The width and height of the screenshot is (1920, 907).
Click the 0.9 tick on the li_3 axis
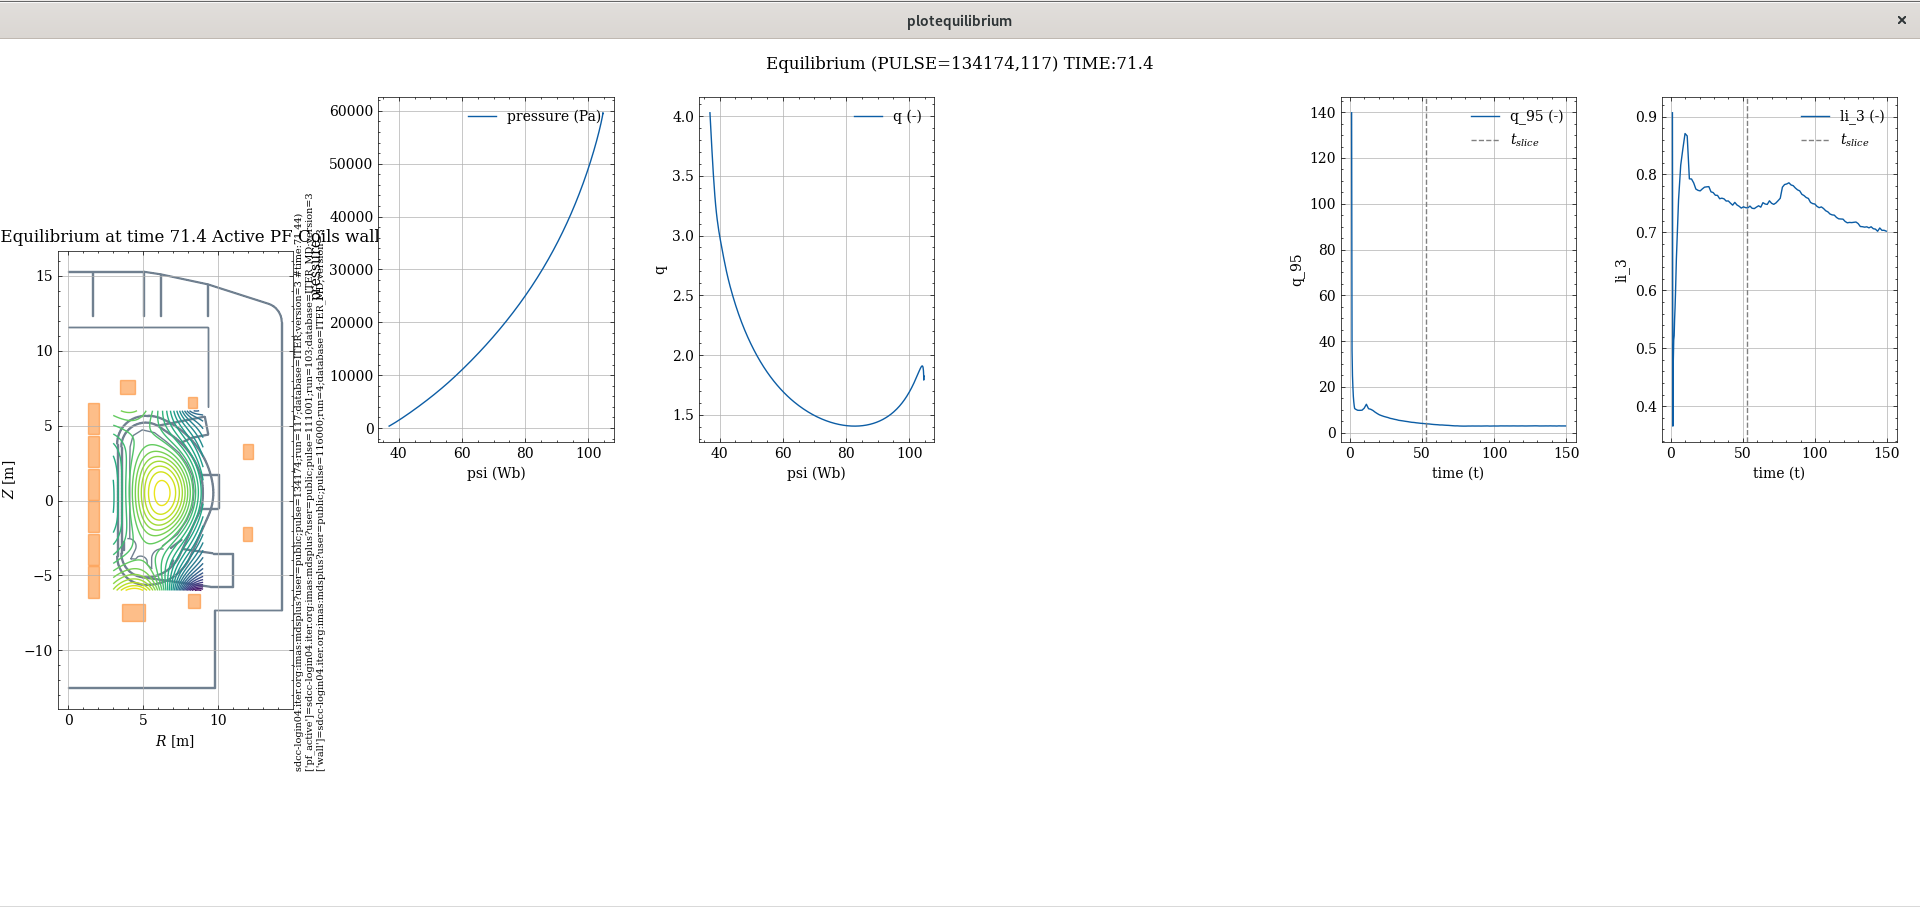(1646, 117)
